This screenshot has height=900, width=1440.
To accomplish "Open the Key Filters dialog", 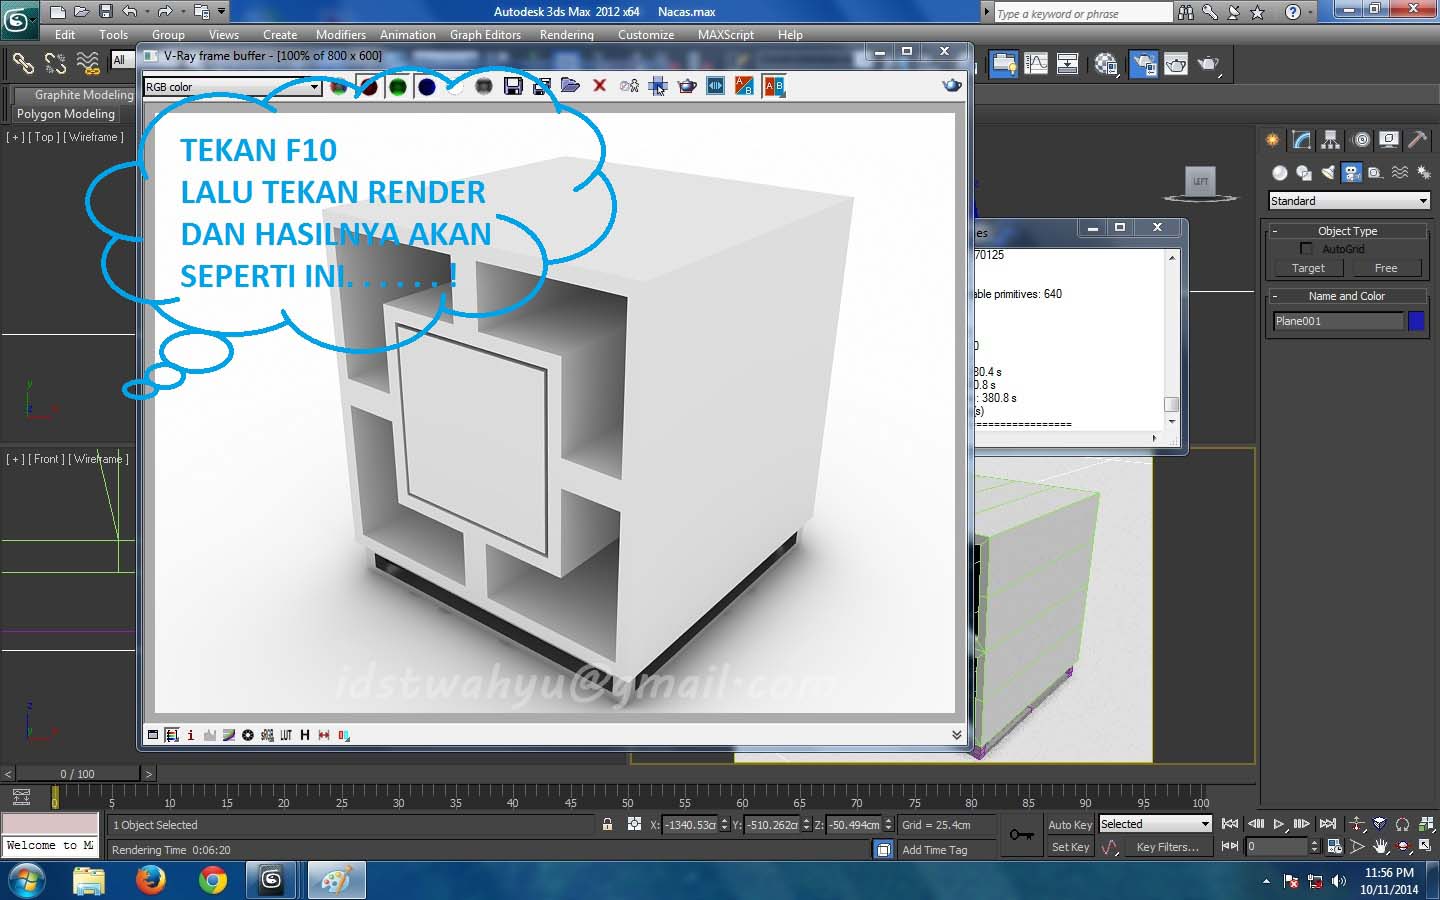I will (1167, 847).
